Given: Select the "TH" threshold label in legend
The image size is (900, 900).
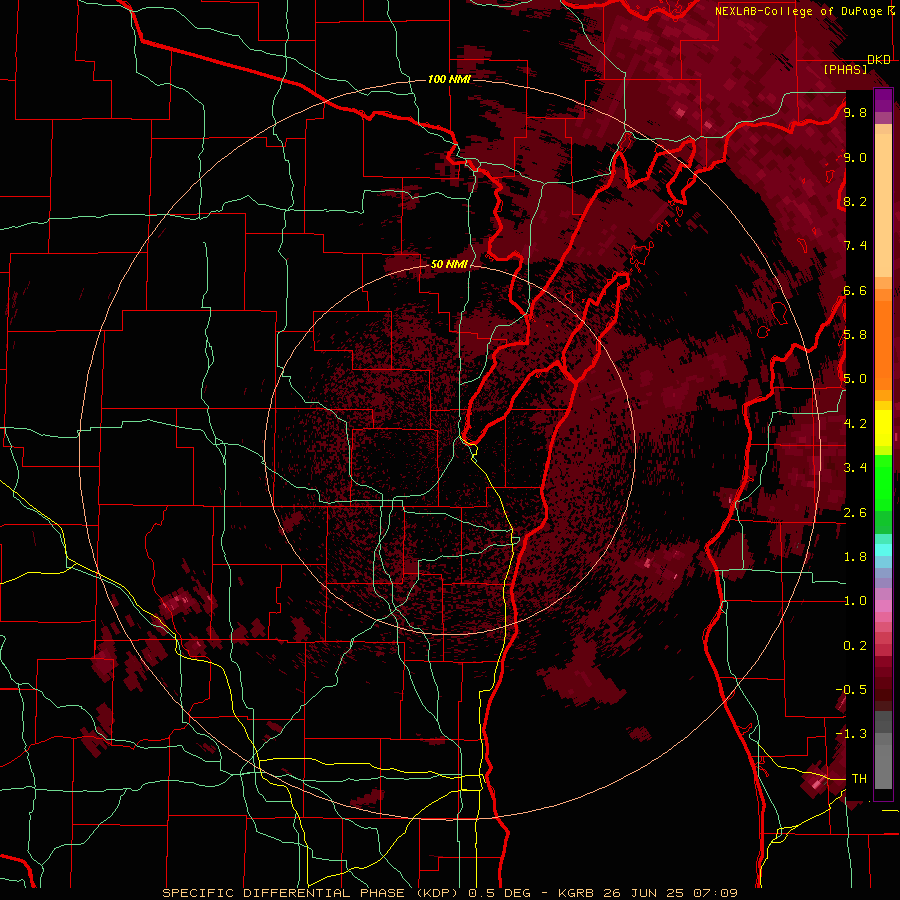Looking at the screenshot, I should [859, 779].
